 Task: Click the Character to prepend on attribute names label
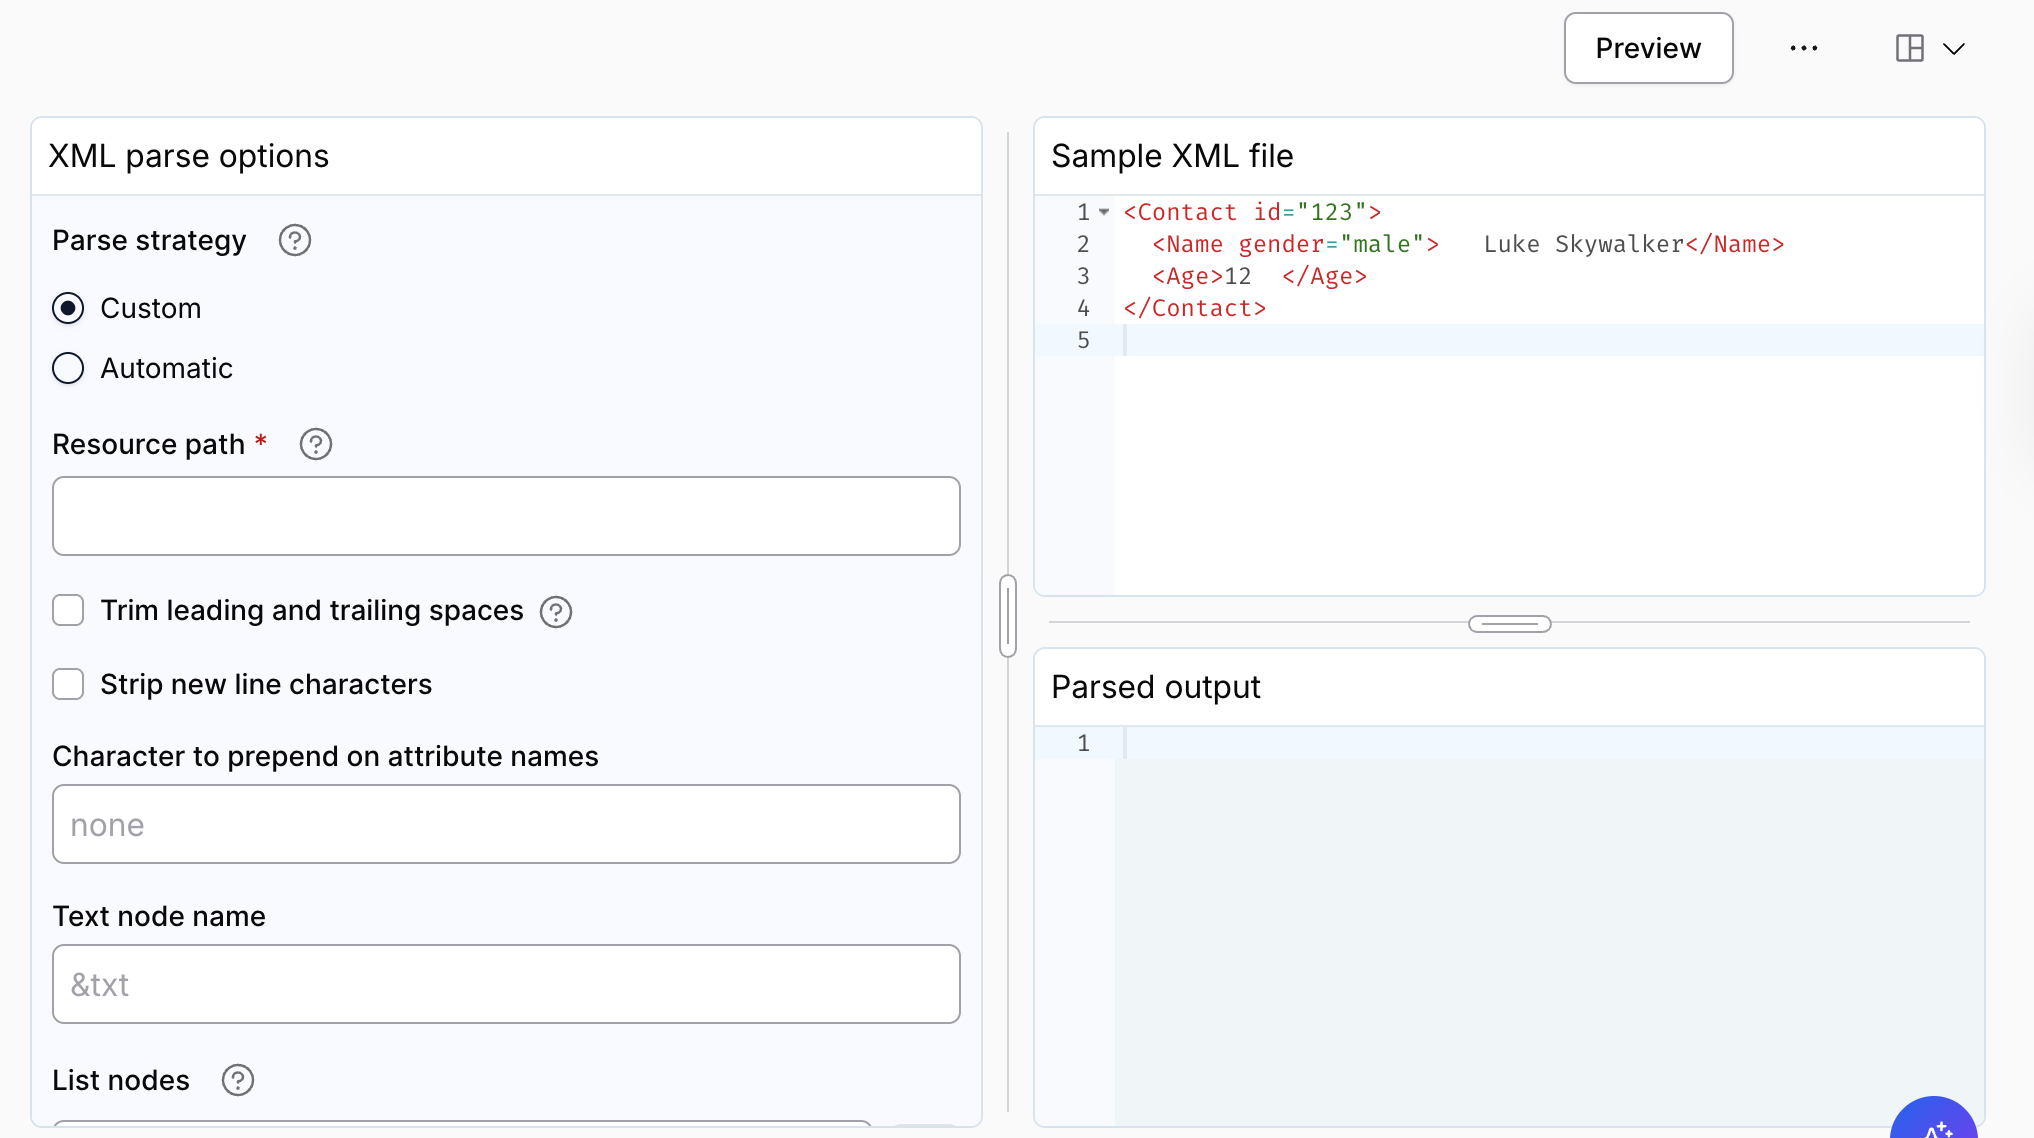click(x=325, y=756)
